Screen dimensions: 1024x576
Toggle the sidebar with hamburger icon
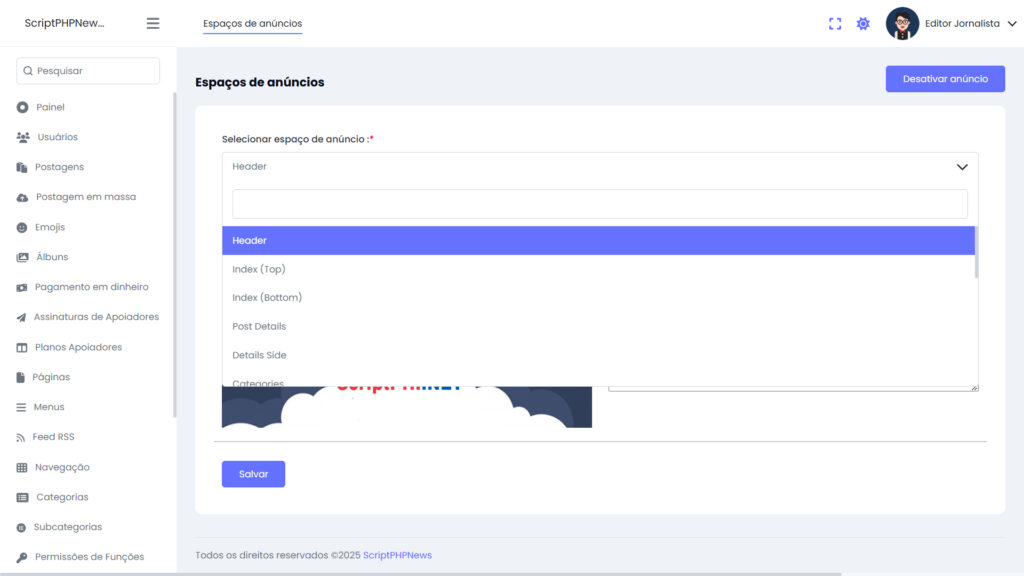point(153,23)
